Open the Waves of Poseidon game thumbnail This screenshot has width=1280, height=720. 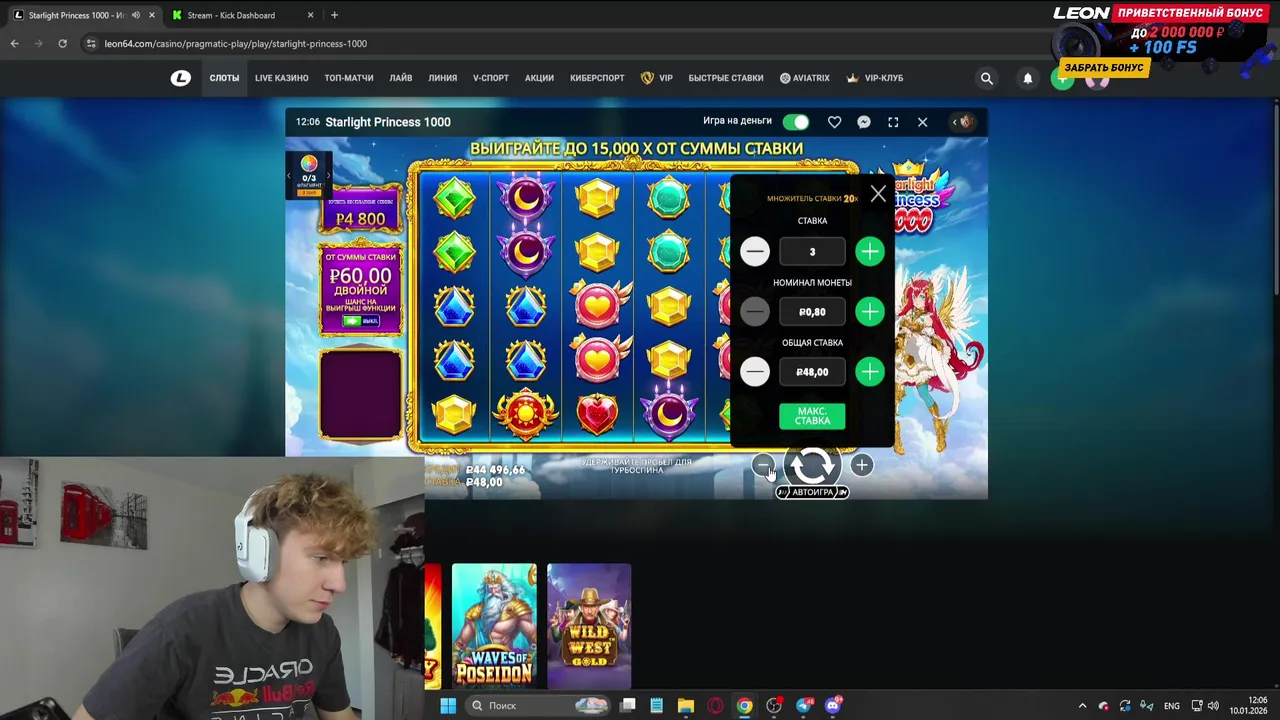point(494,626)
